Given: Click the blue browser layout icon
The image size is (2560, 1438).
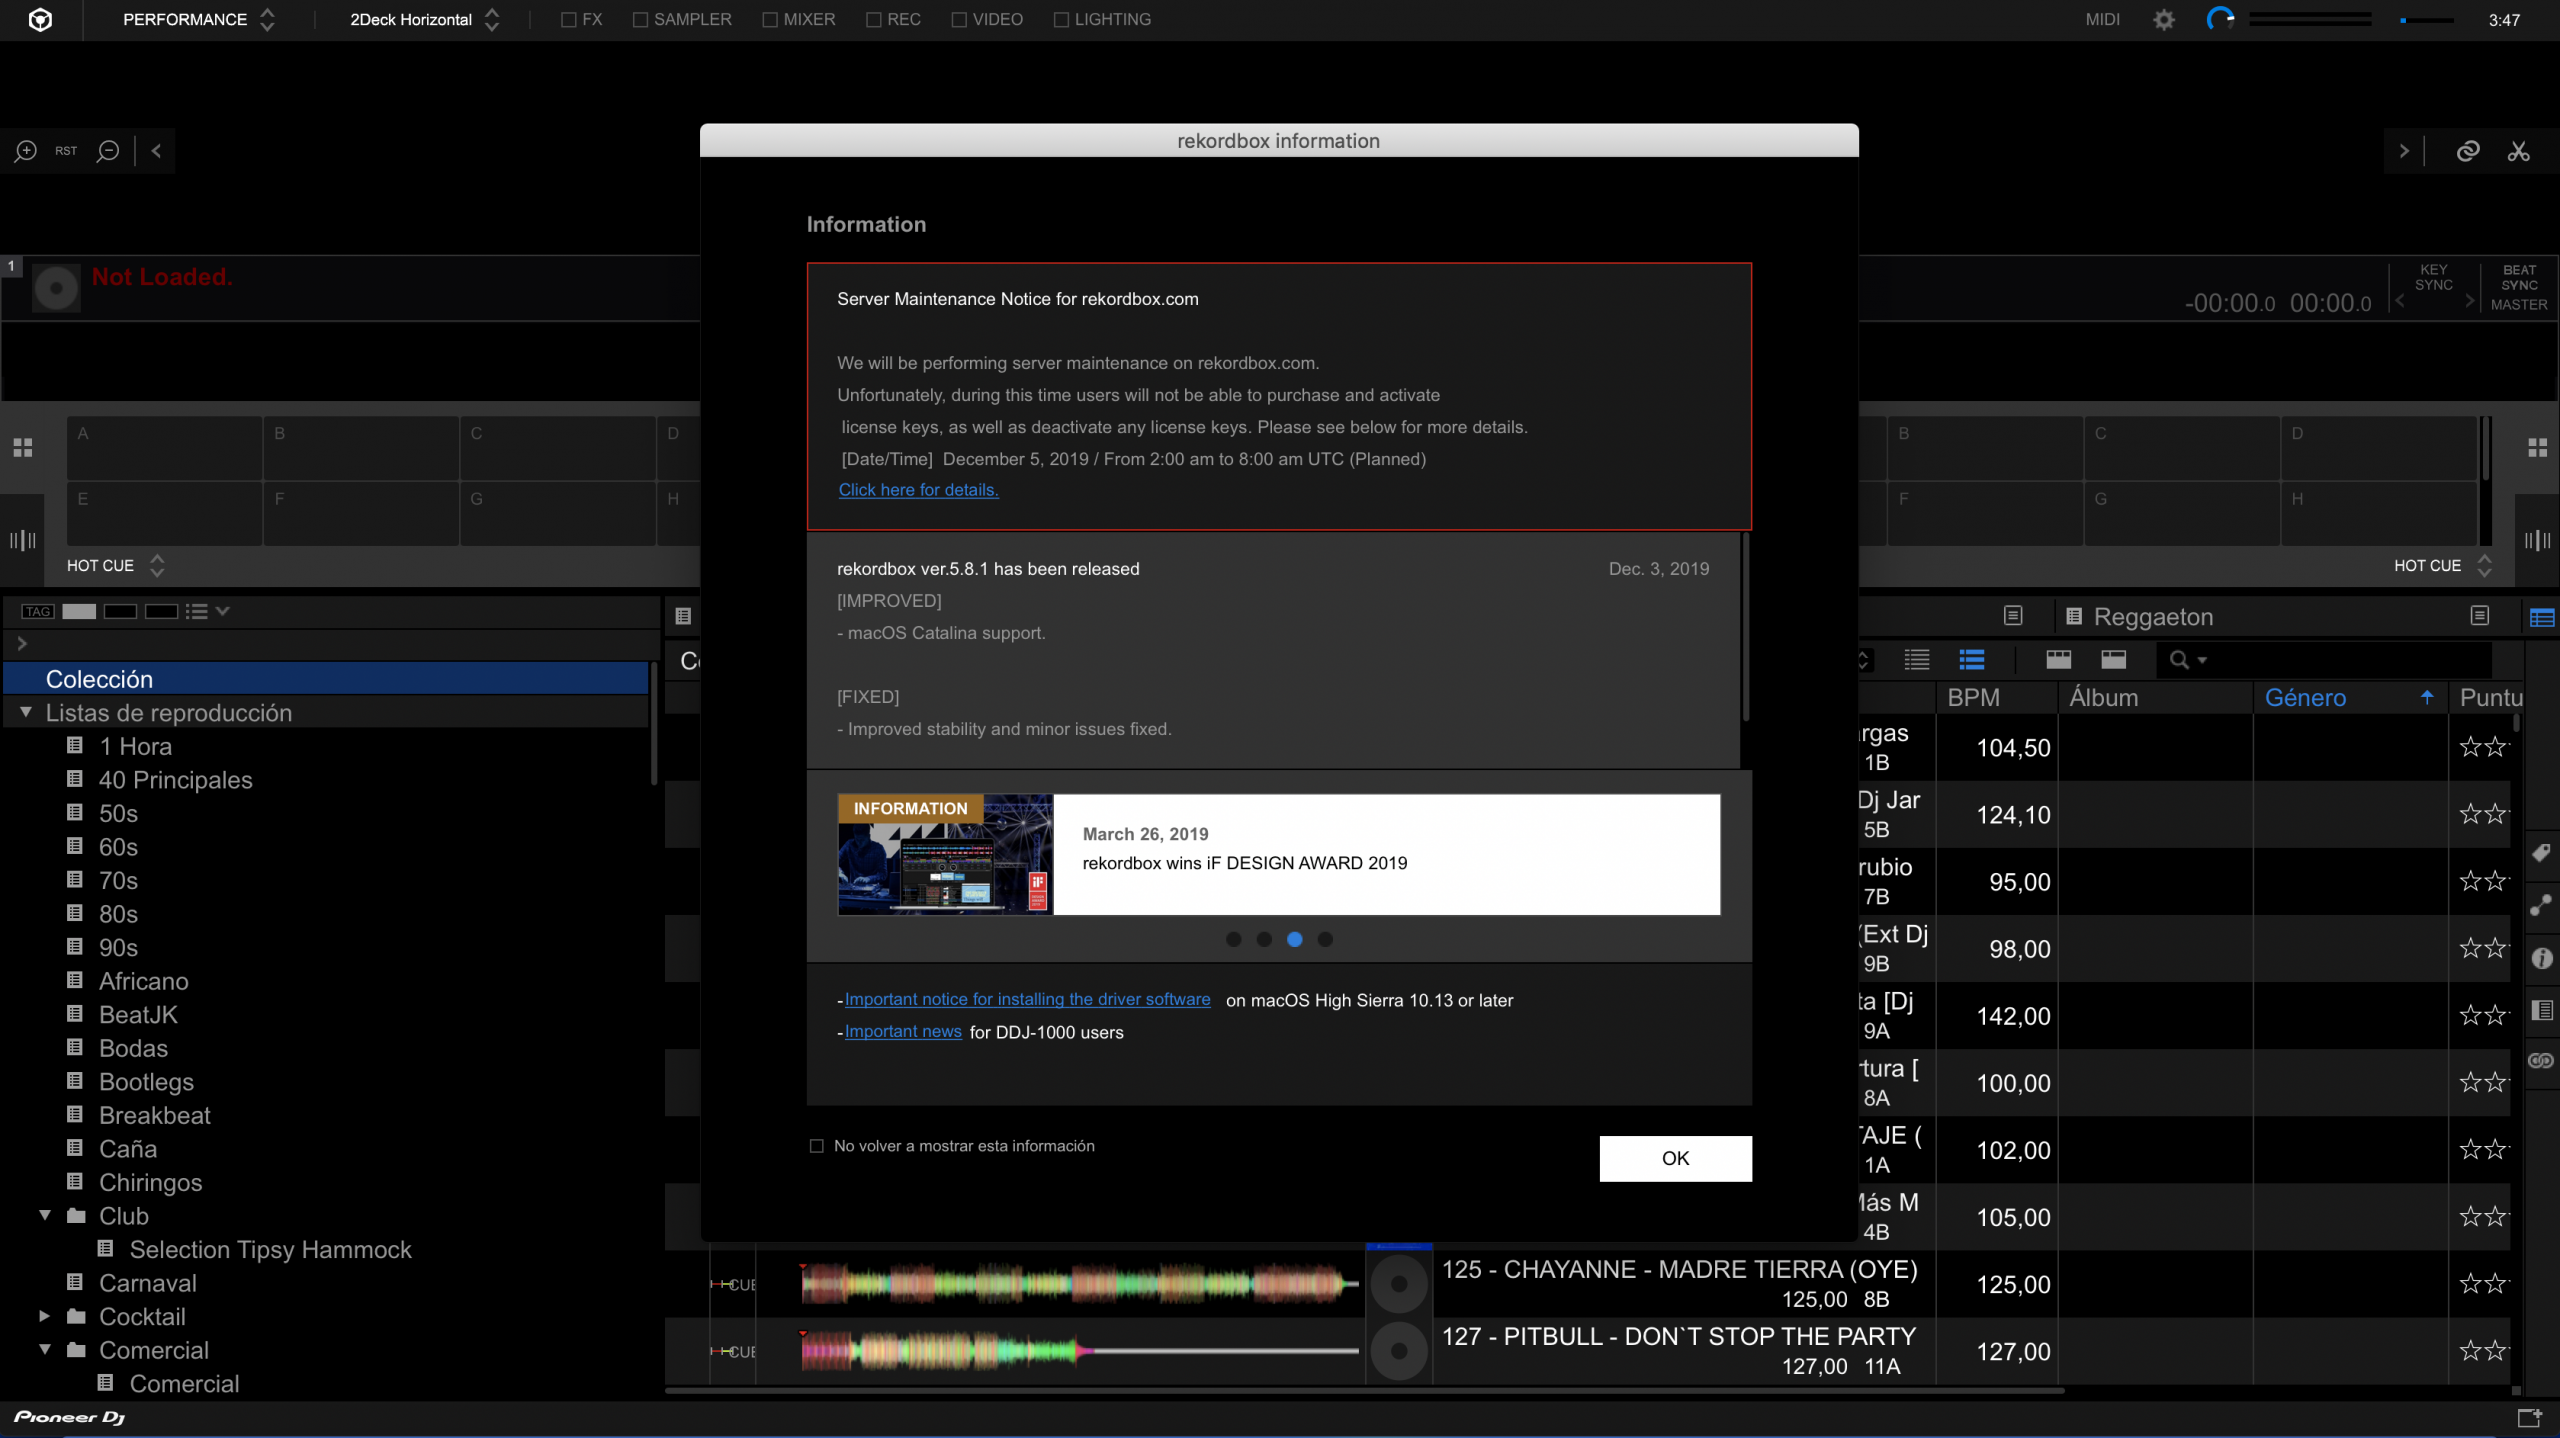Looking at the screenshot, I should point(2541,617).
